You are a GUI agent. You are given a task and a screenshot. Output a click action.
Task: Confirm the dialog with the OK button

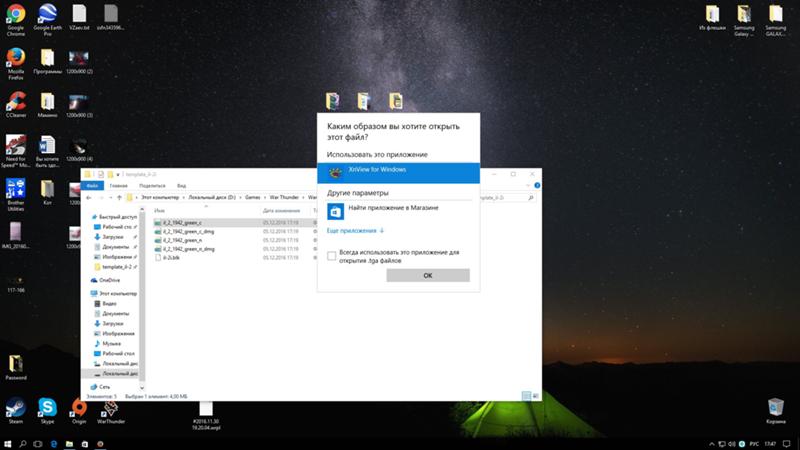[428, 276]
